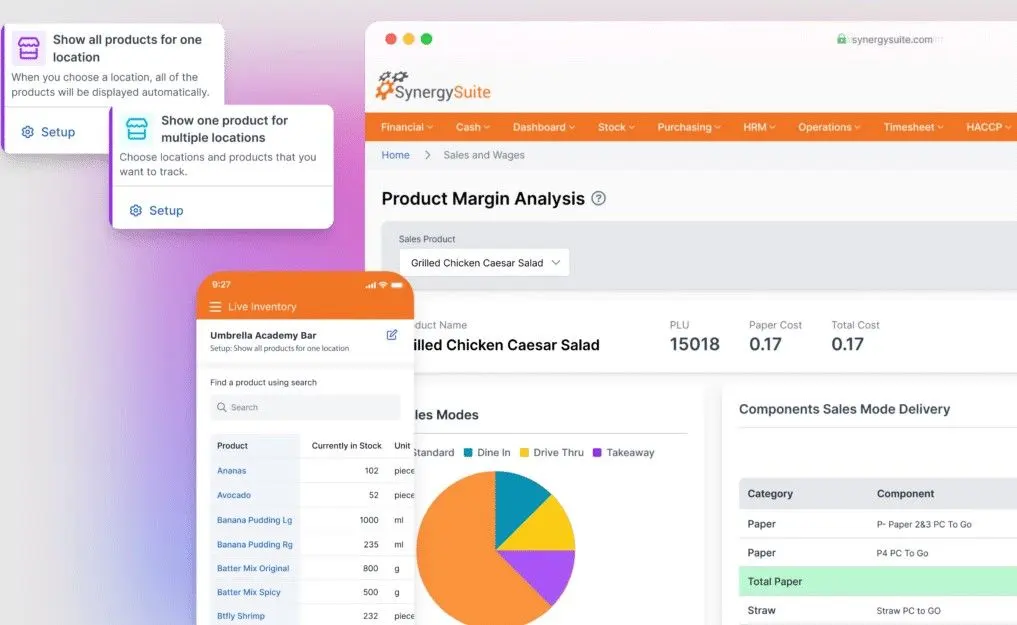The image size is (1017, 625).
Task: Open the Btfly Shrimp product
Action: coord(241,616)
